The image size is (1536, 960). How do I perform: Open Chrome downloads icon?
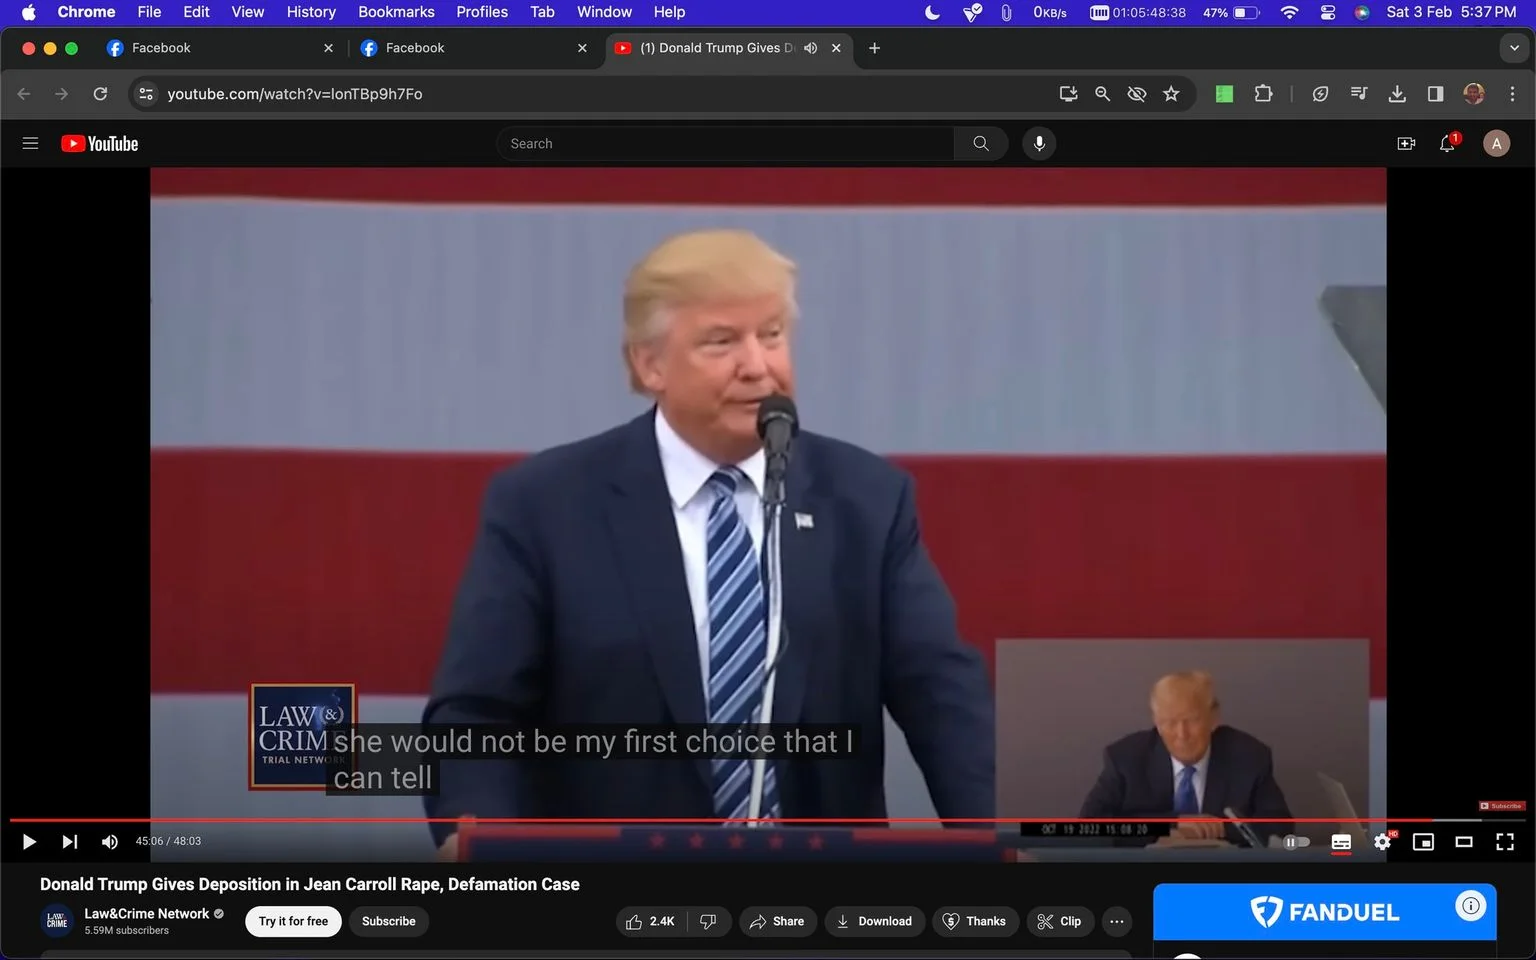click(x=1397, y=94)
